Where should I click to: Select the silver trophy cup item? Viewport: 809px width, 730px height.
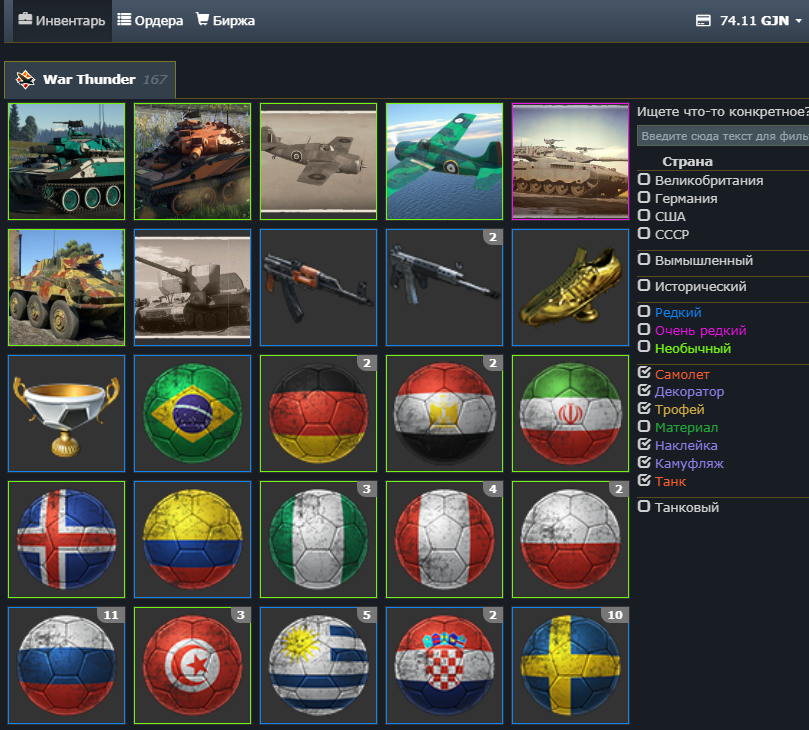pos(66,413)
